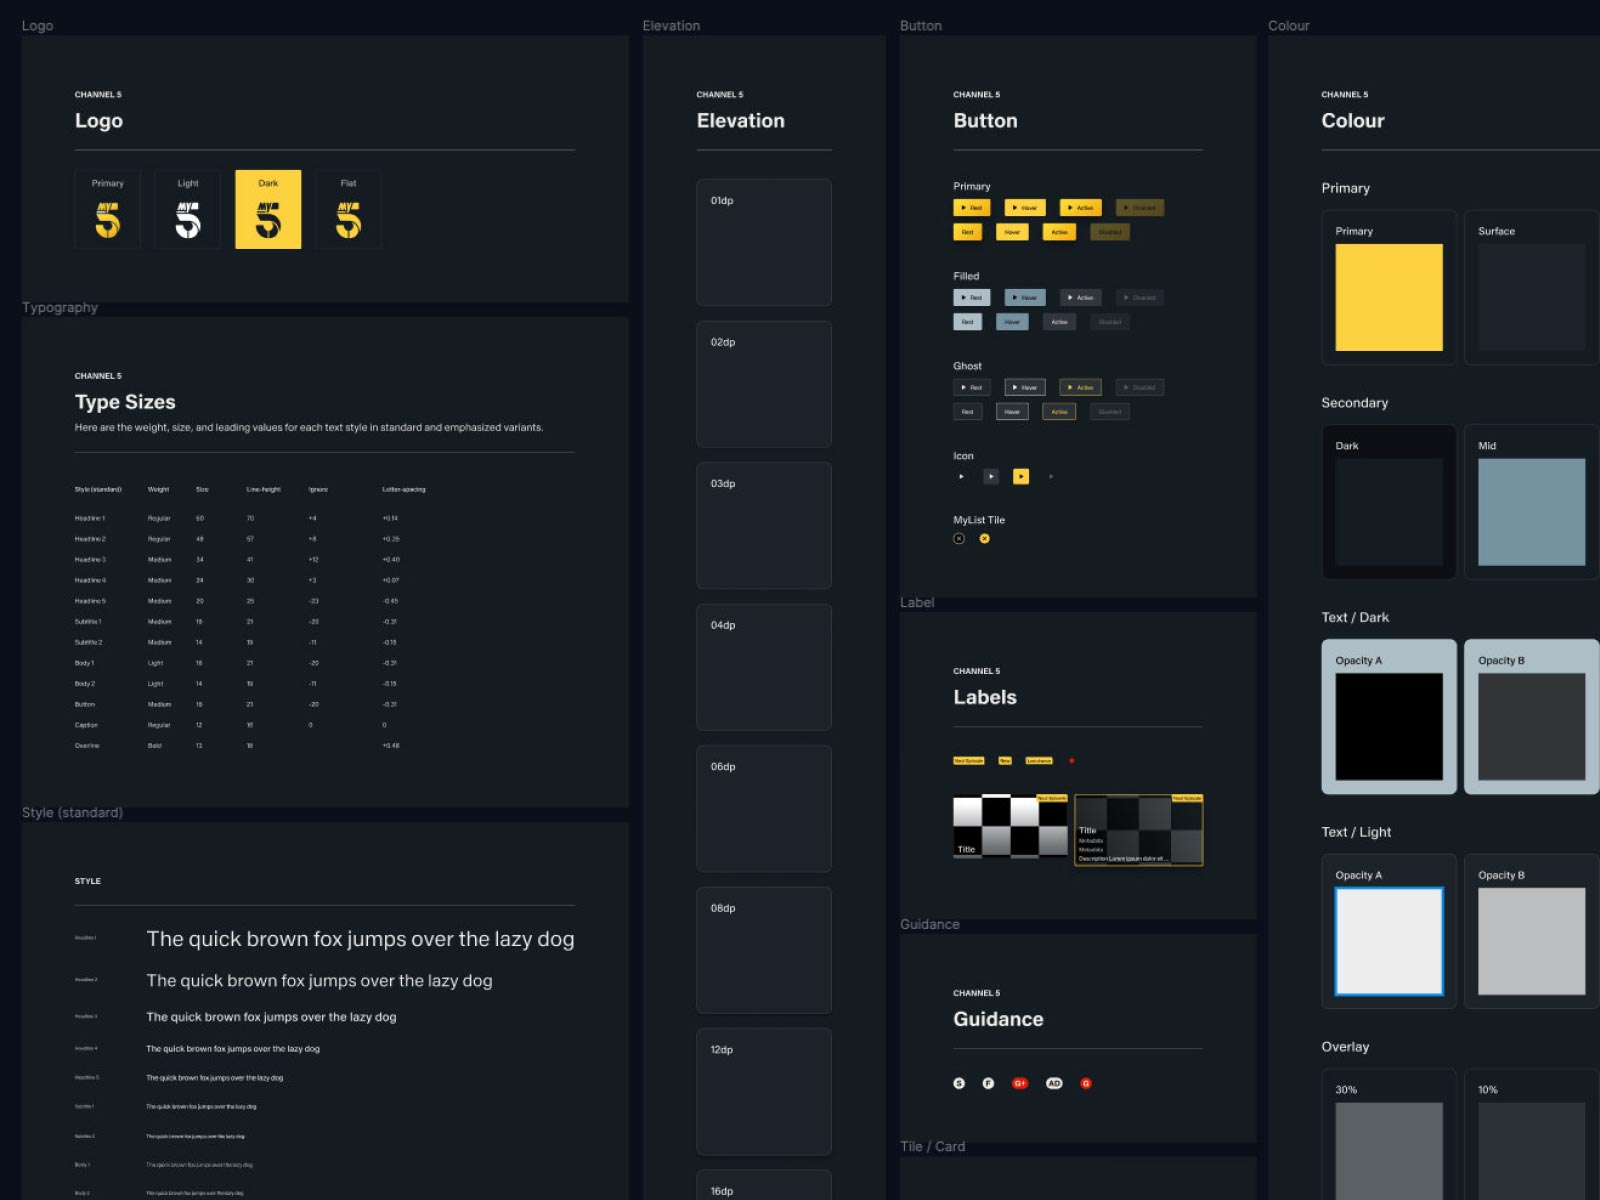Click the highlighted tile with Title and Metadata
Viewport: 1600px width, 1200px height.
pos(1138,830)
